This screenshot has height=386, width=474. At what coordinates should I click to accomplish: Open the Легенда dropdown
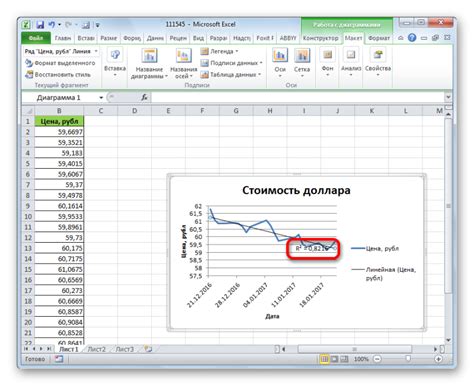coord(220,51)
